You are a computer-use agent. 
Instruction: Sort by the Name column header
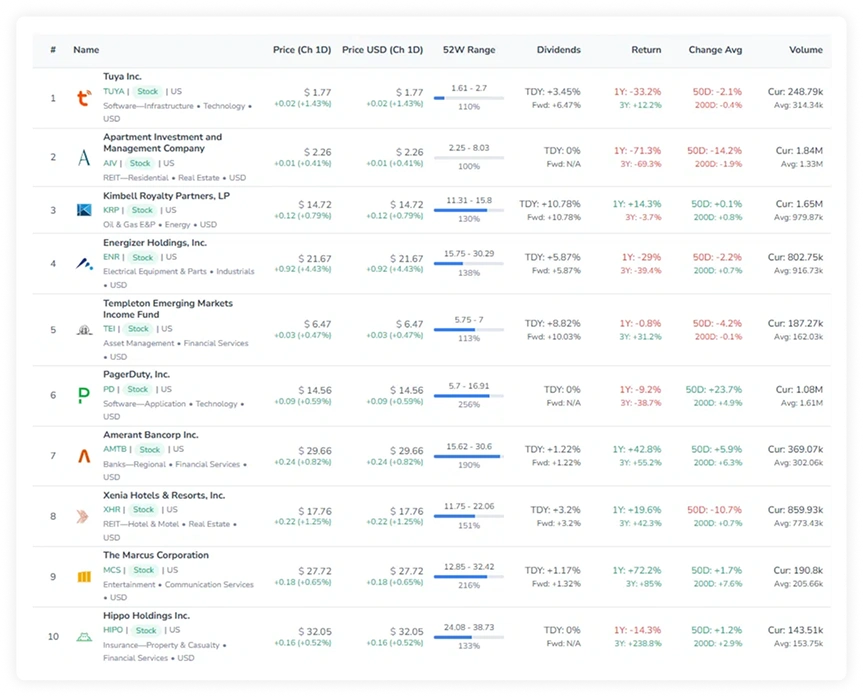(x=86, y=50)
